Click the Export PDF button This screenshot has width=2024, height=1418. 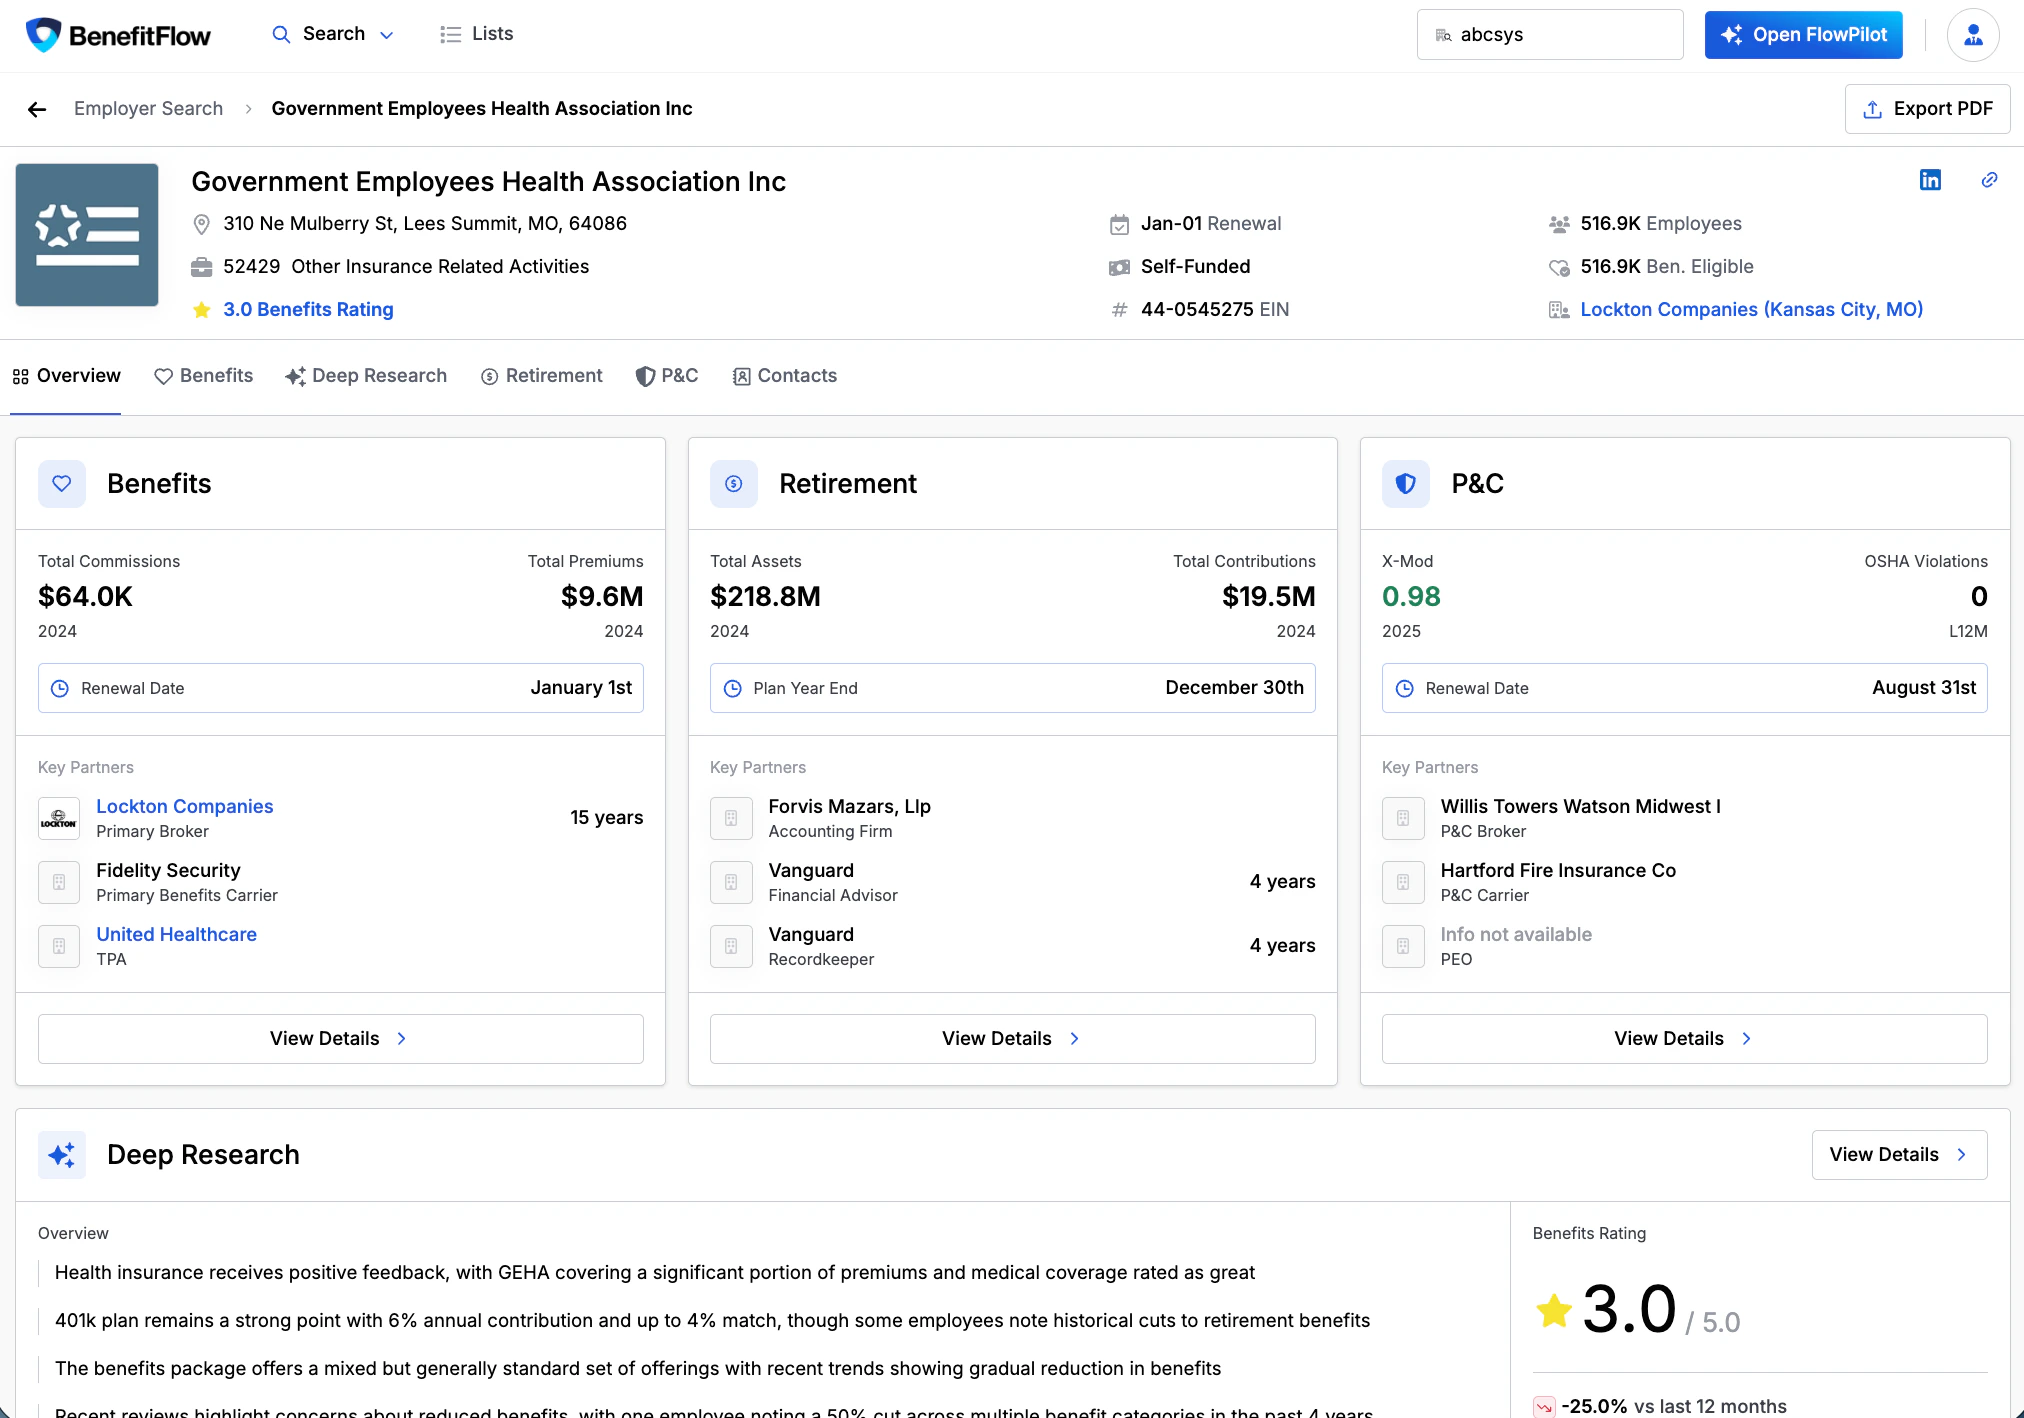1927,108
